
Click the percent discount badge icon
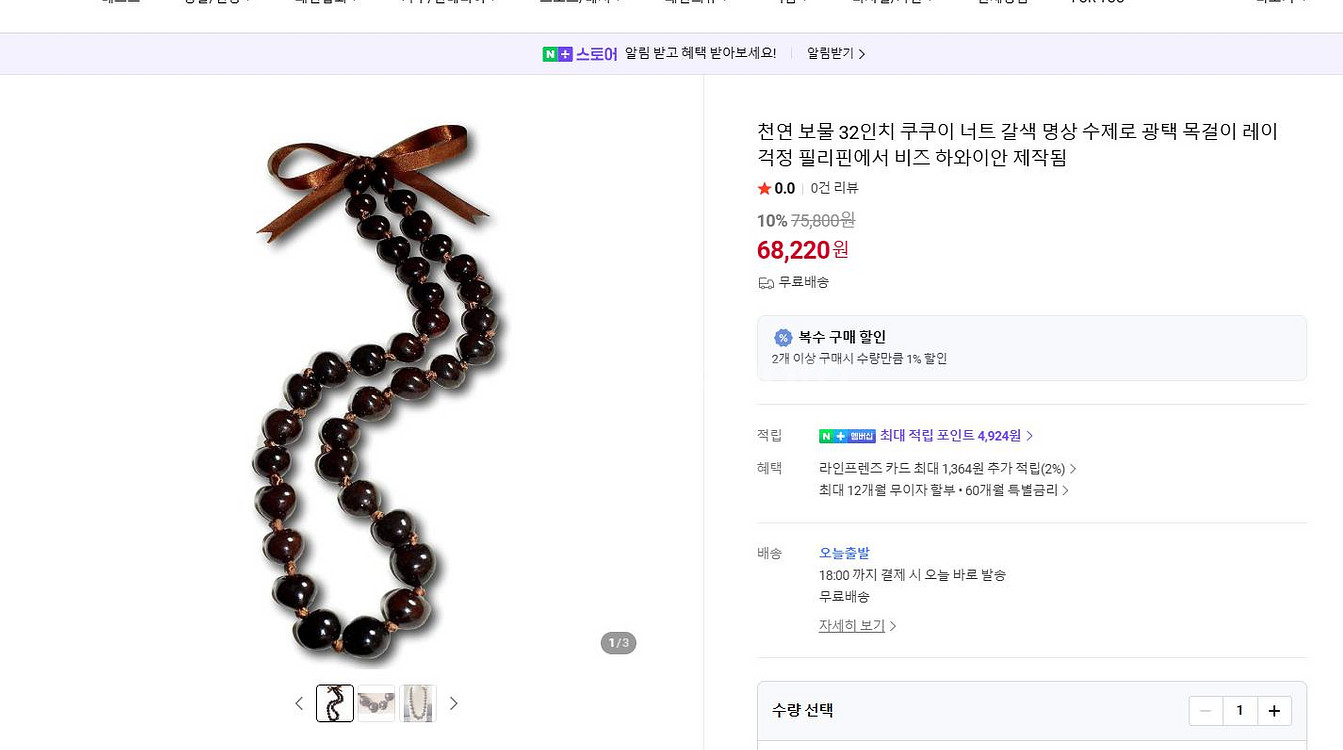(x=783, y=338)
